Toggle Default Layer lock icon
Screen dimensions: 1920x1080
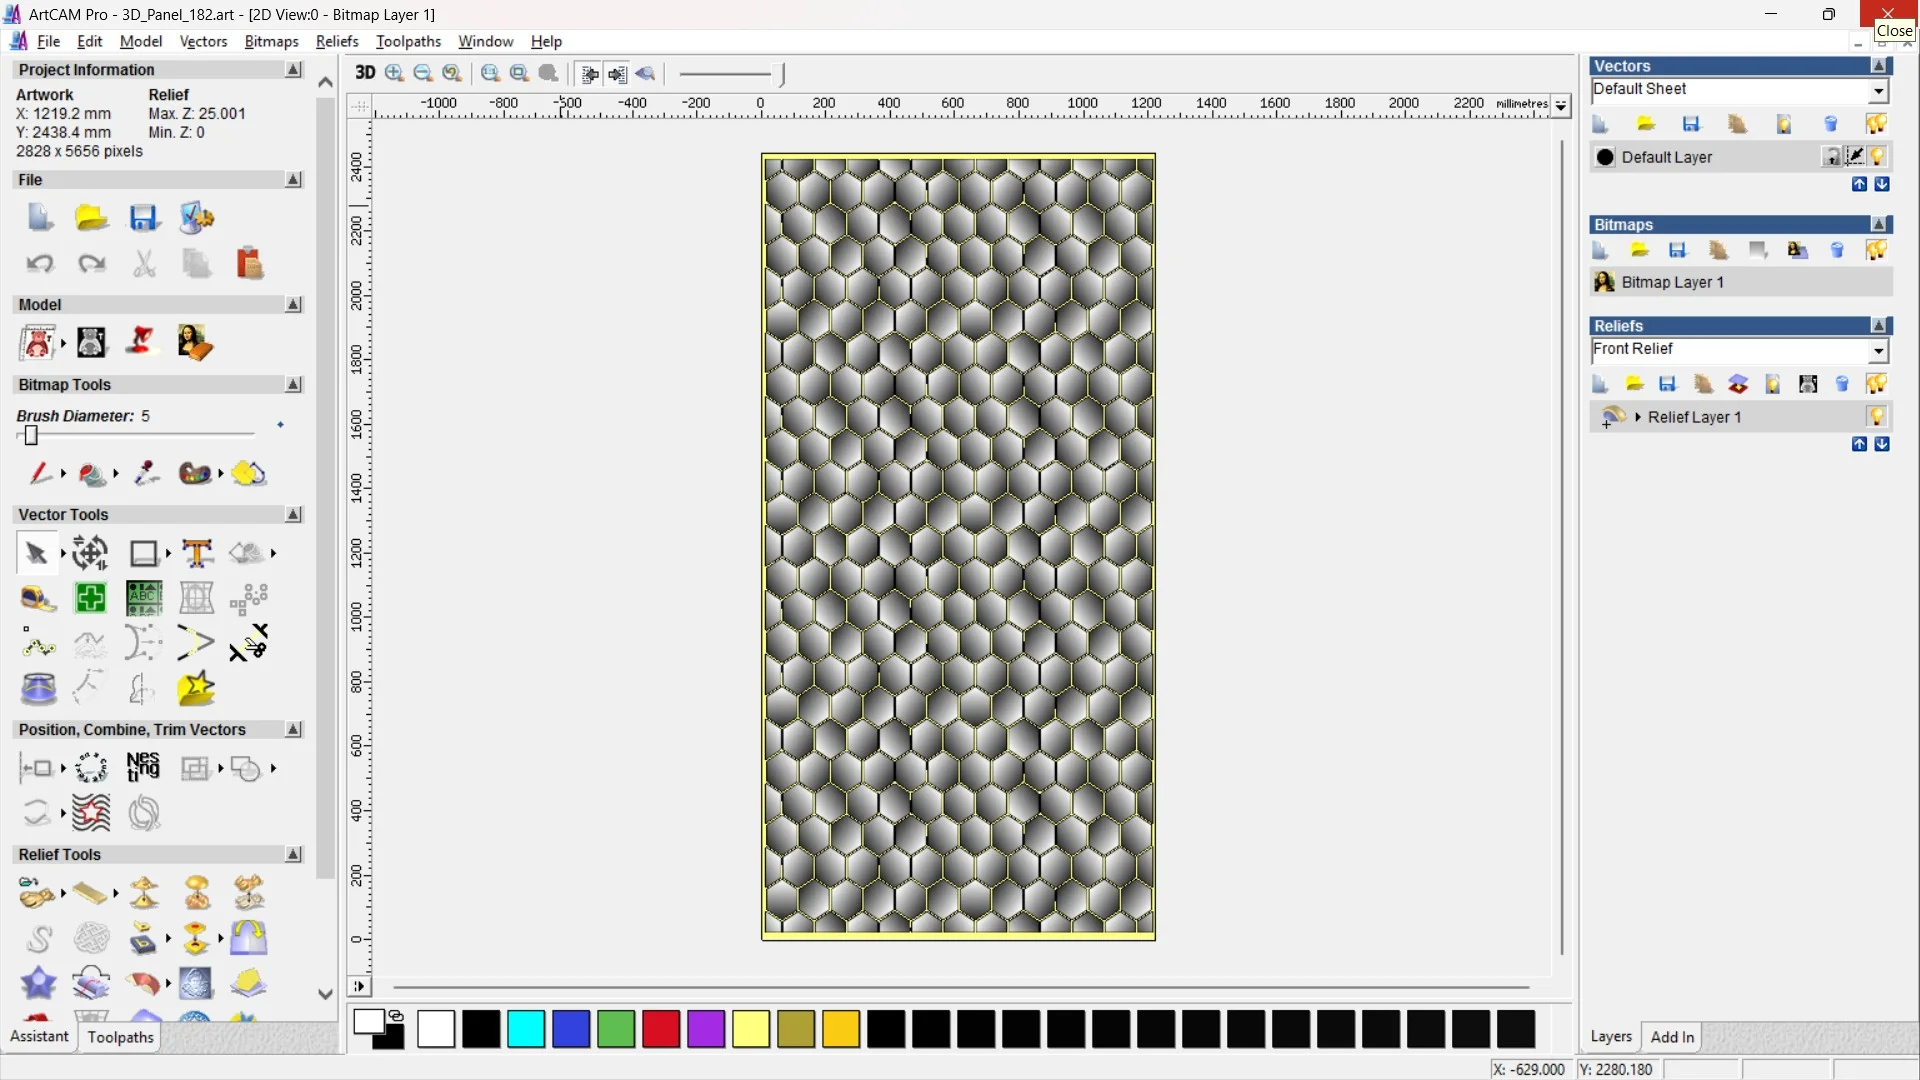(1831, 157)
